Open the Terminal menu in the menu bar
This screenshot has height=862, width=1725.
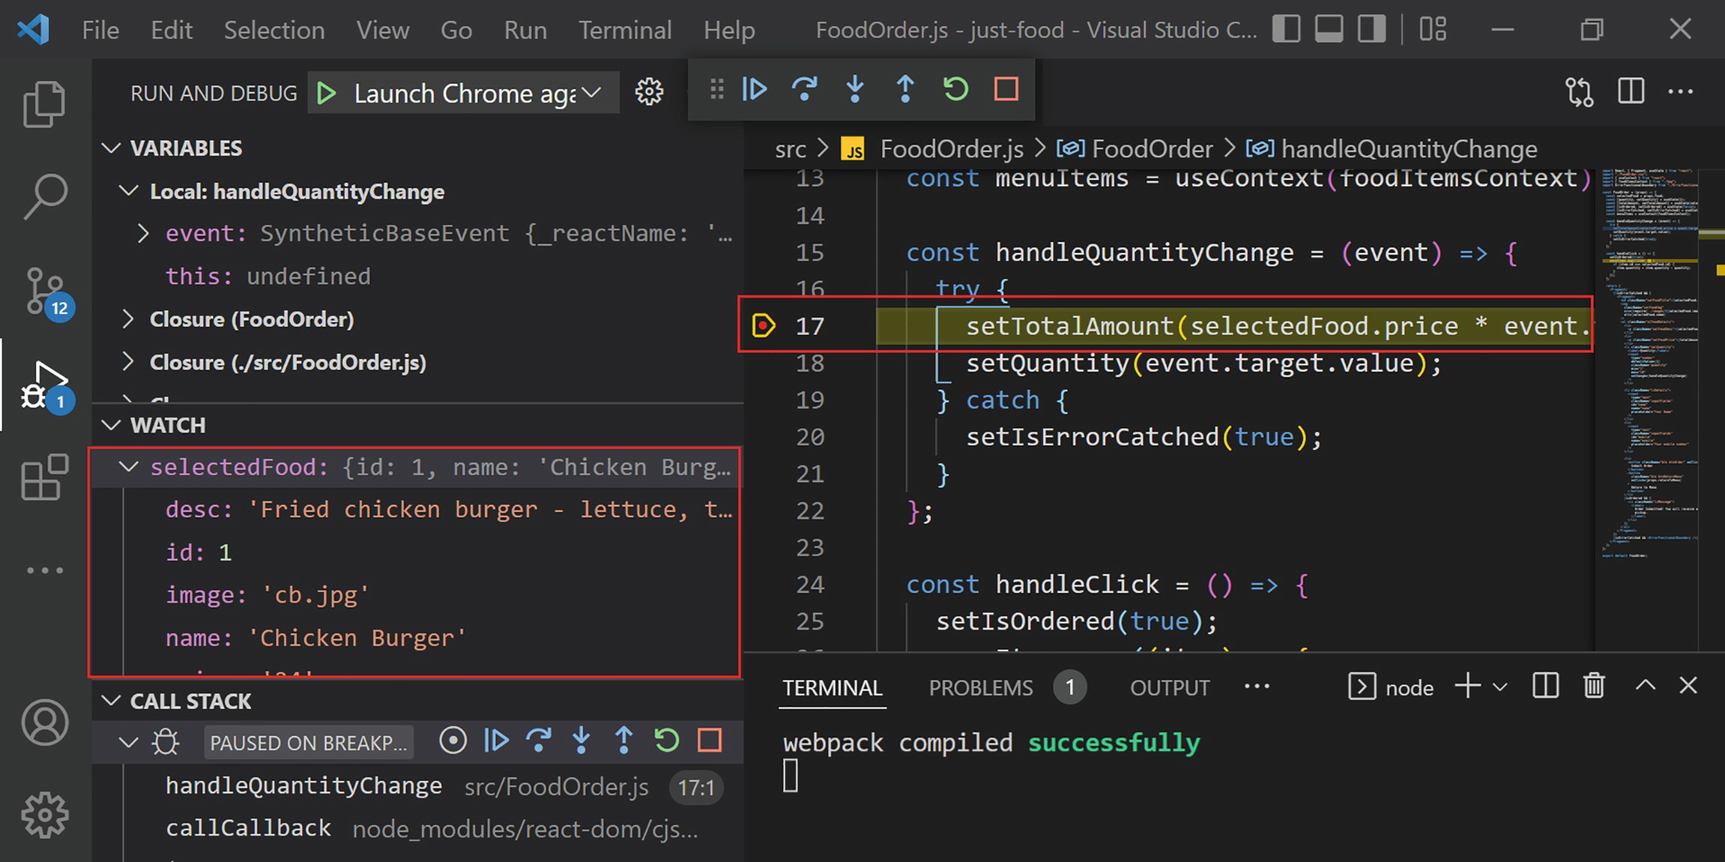coord(624,30)
